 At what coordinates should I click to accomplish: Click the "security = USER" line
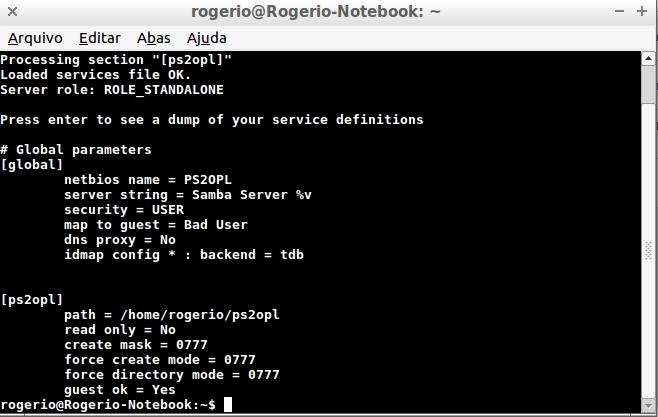(123, 209)
